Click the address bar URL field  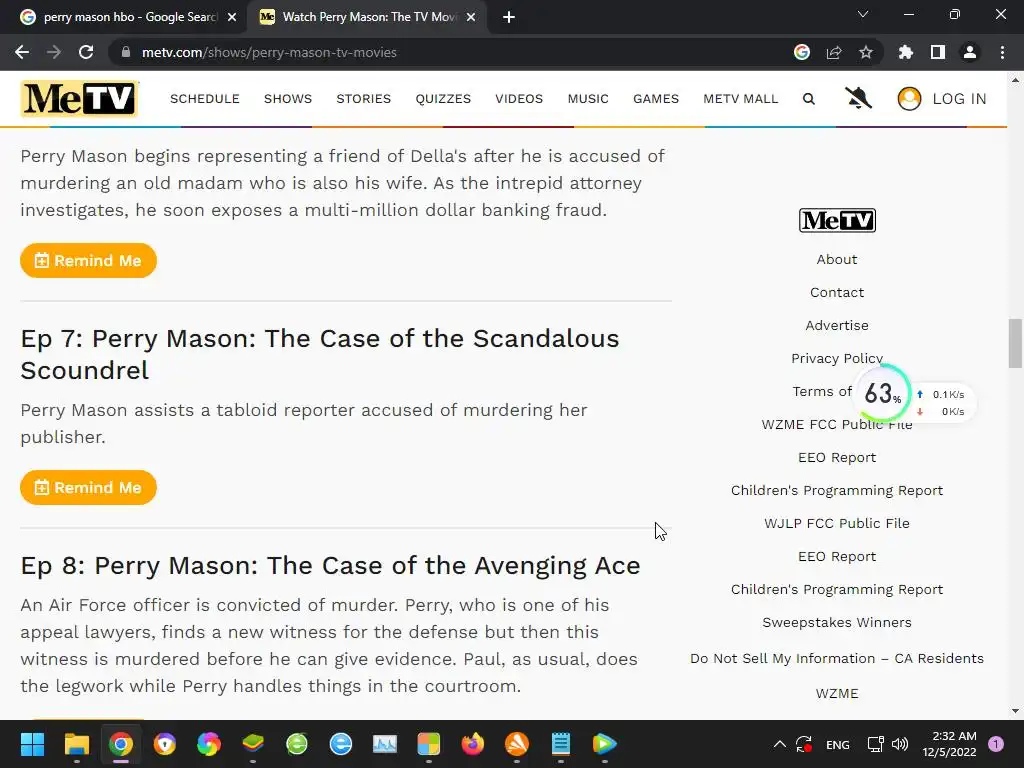pos(451,52)
